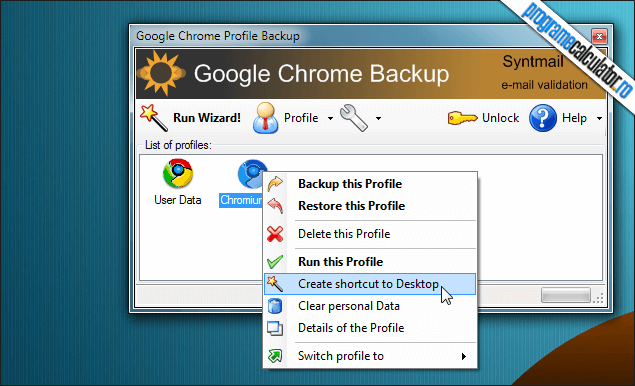Click the gray status bar button

pos(565,295)
